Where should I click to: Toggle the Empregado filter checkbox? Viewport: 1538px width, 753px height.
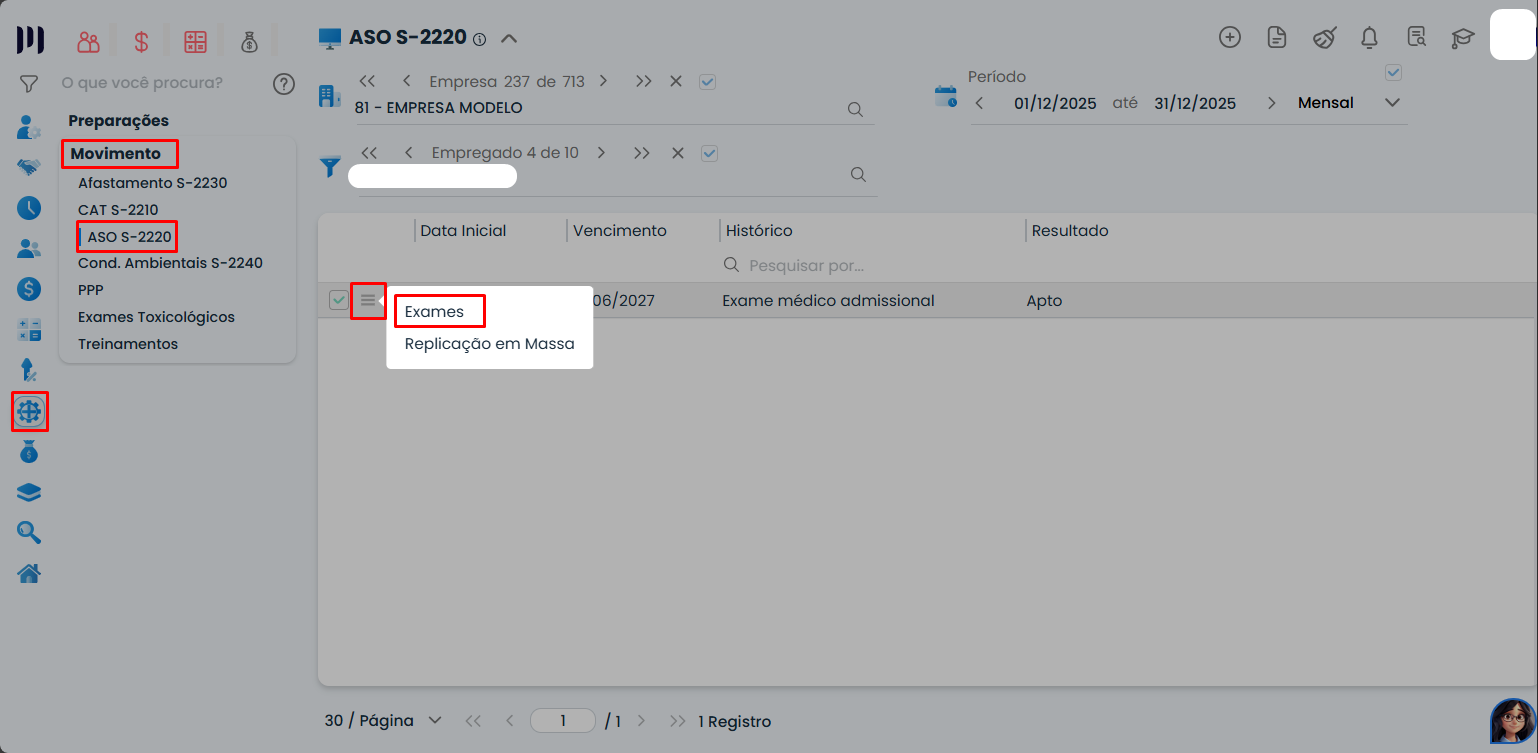click(x=710, y=153)
